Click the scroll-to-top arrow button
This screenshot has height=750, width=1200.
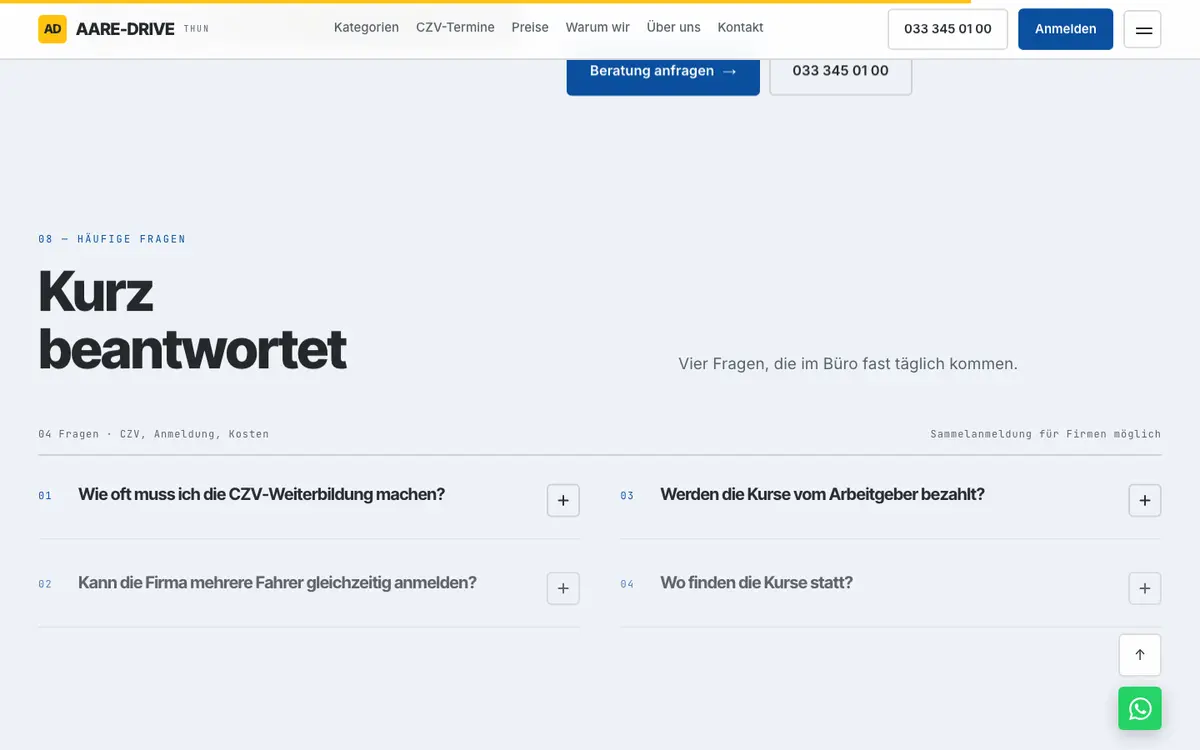click(x=1140, y=655)
